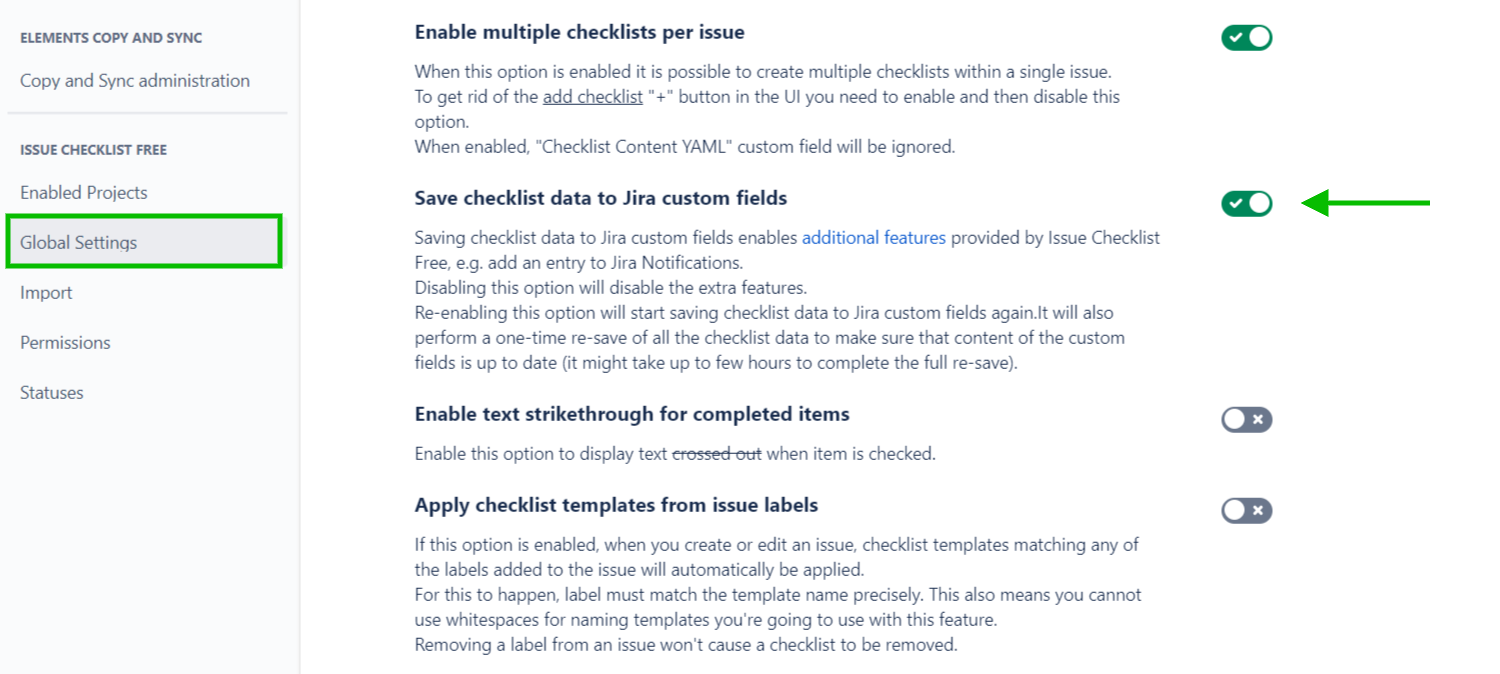View the Statuses settings

[51, 392]
